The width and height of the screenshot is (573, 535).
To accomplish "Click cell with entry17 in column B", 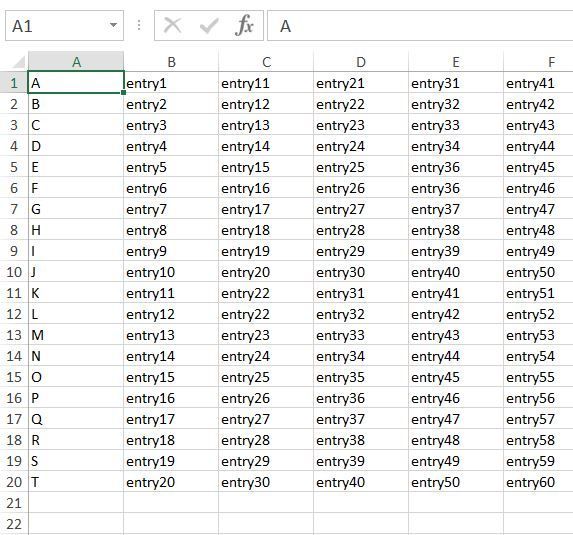I will pyautogui.click(x=171, y=418).
